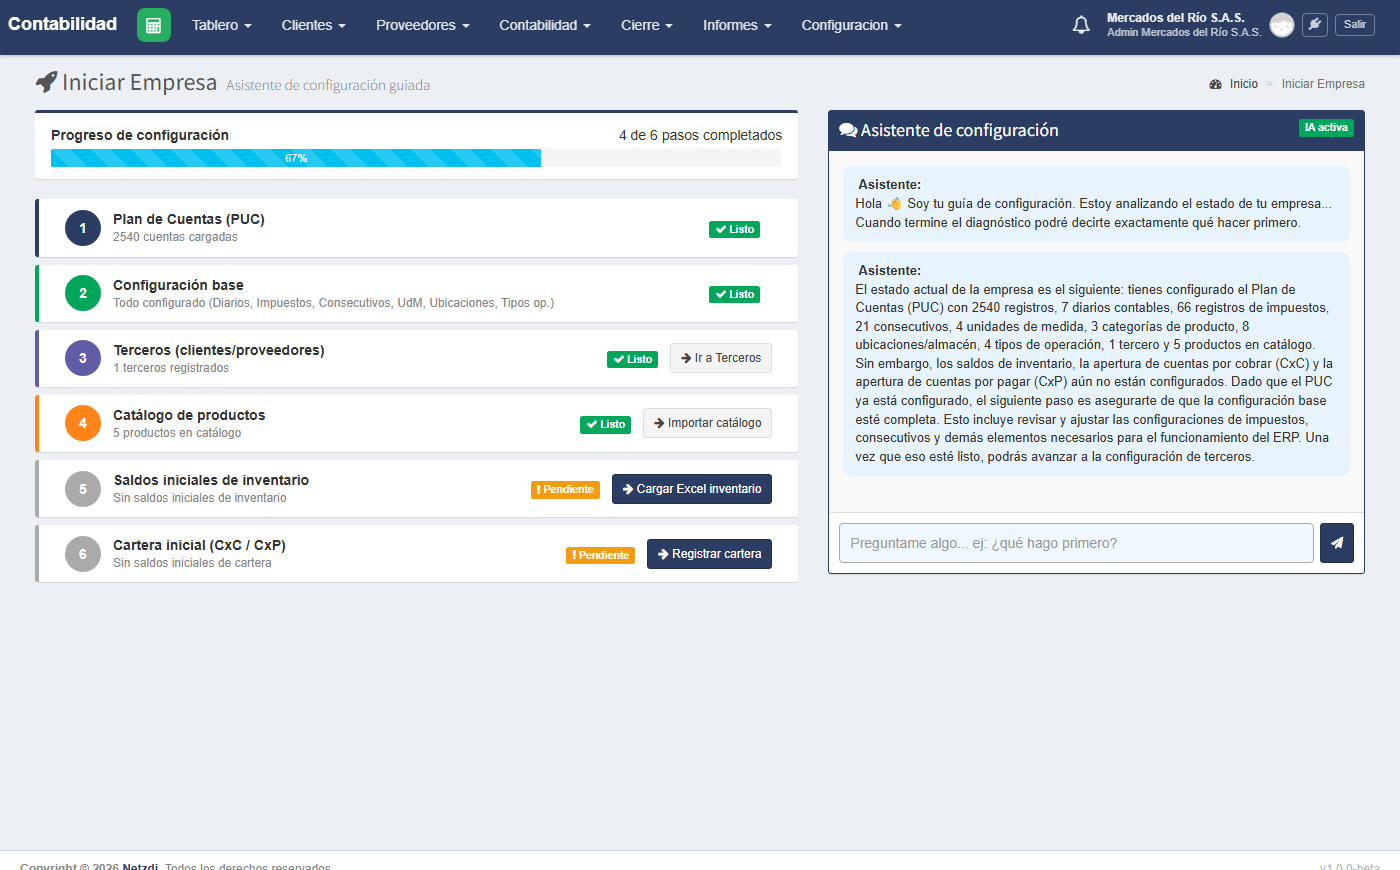Click the step 1 circle for Plan de Cuentas
Viewport: 1400px width, 870px height.
[83, 228]
